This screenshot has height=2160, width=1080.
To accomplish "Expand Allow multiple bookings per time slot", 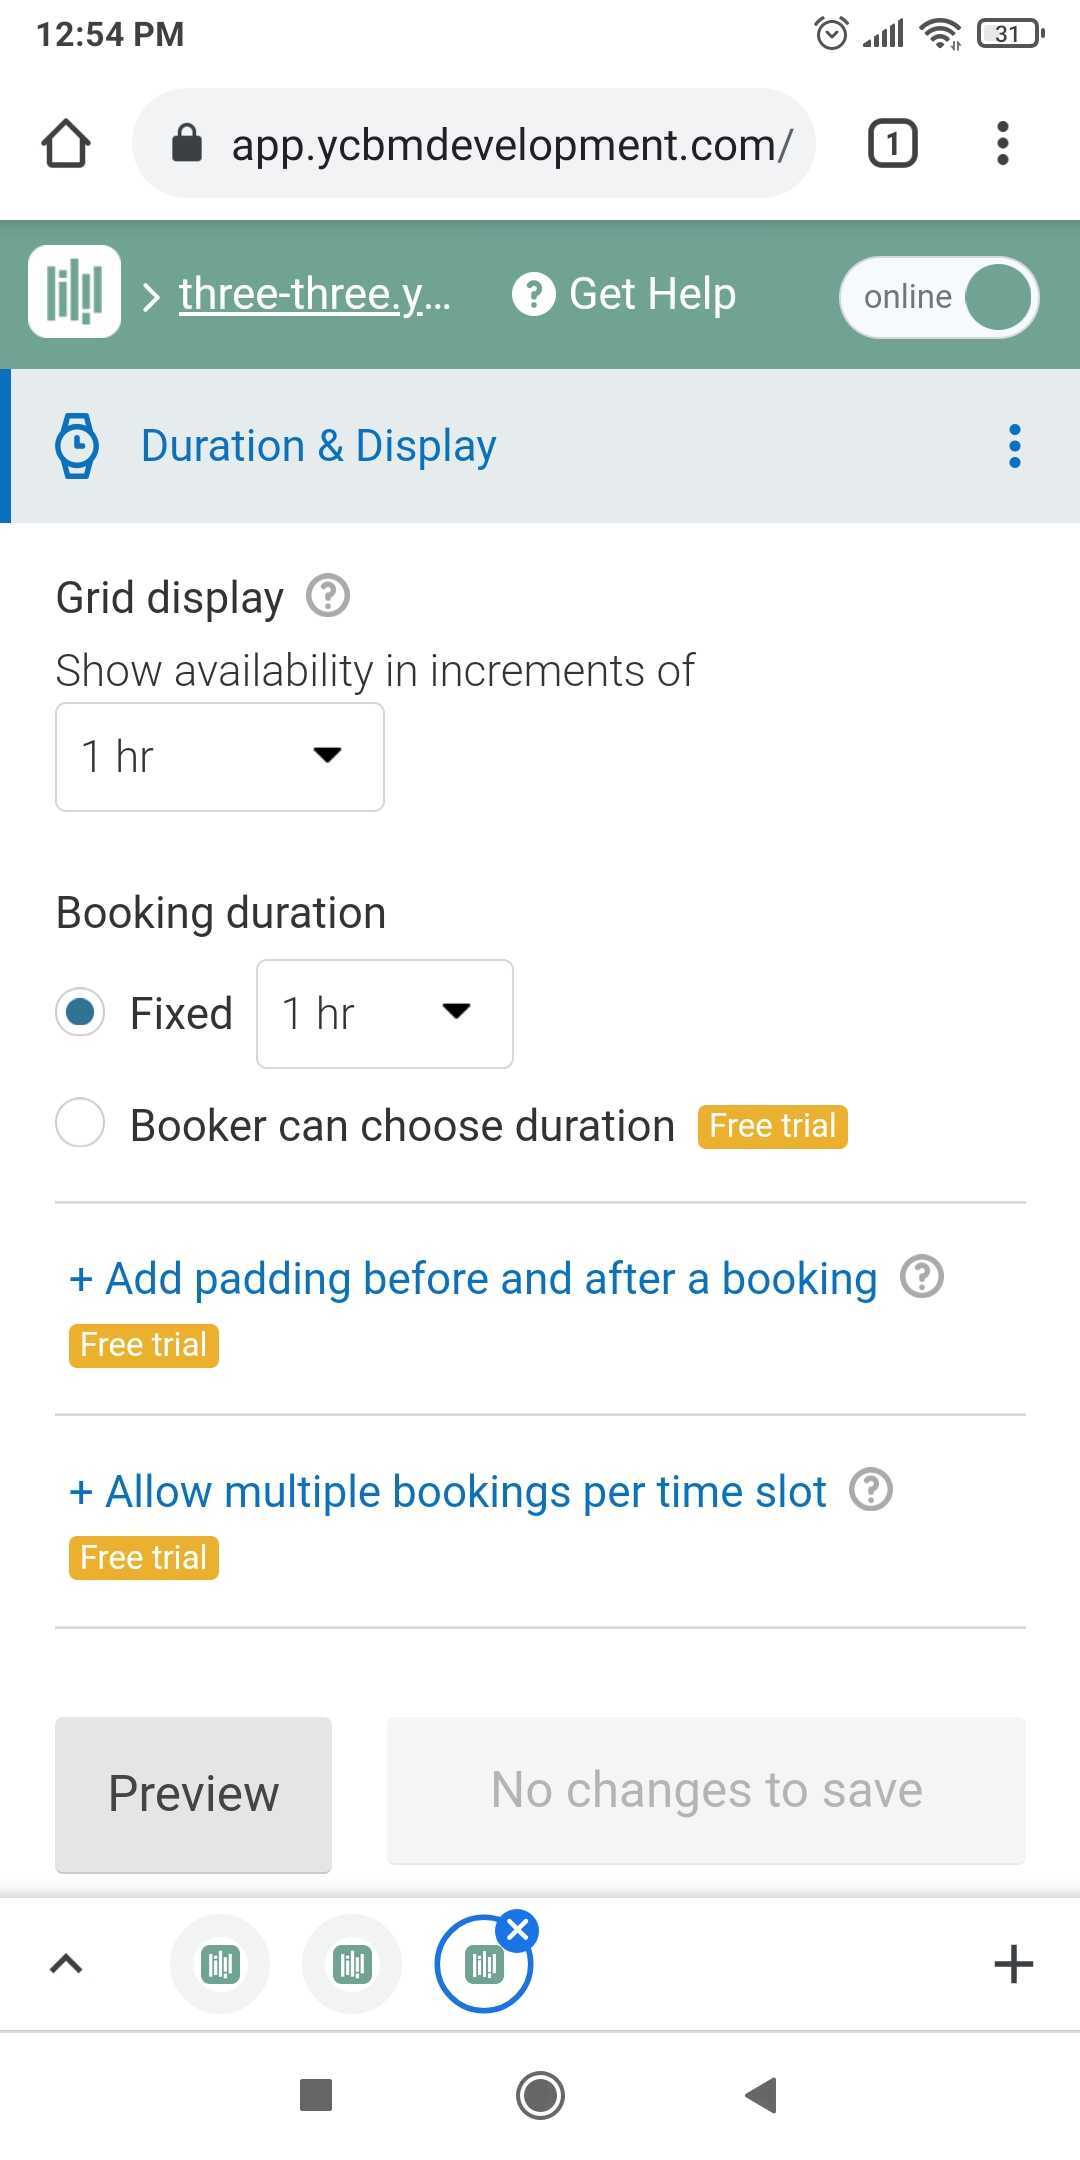I will click(x=447, y=1491).
